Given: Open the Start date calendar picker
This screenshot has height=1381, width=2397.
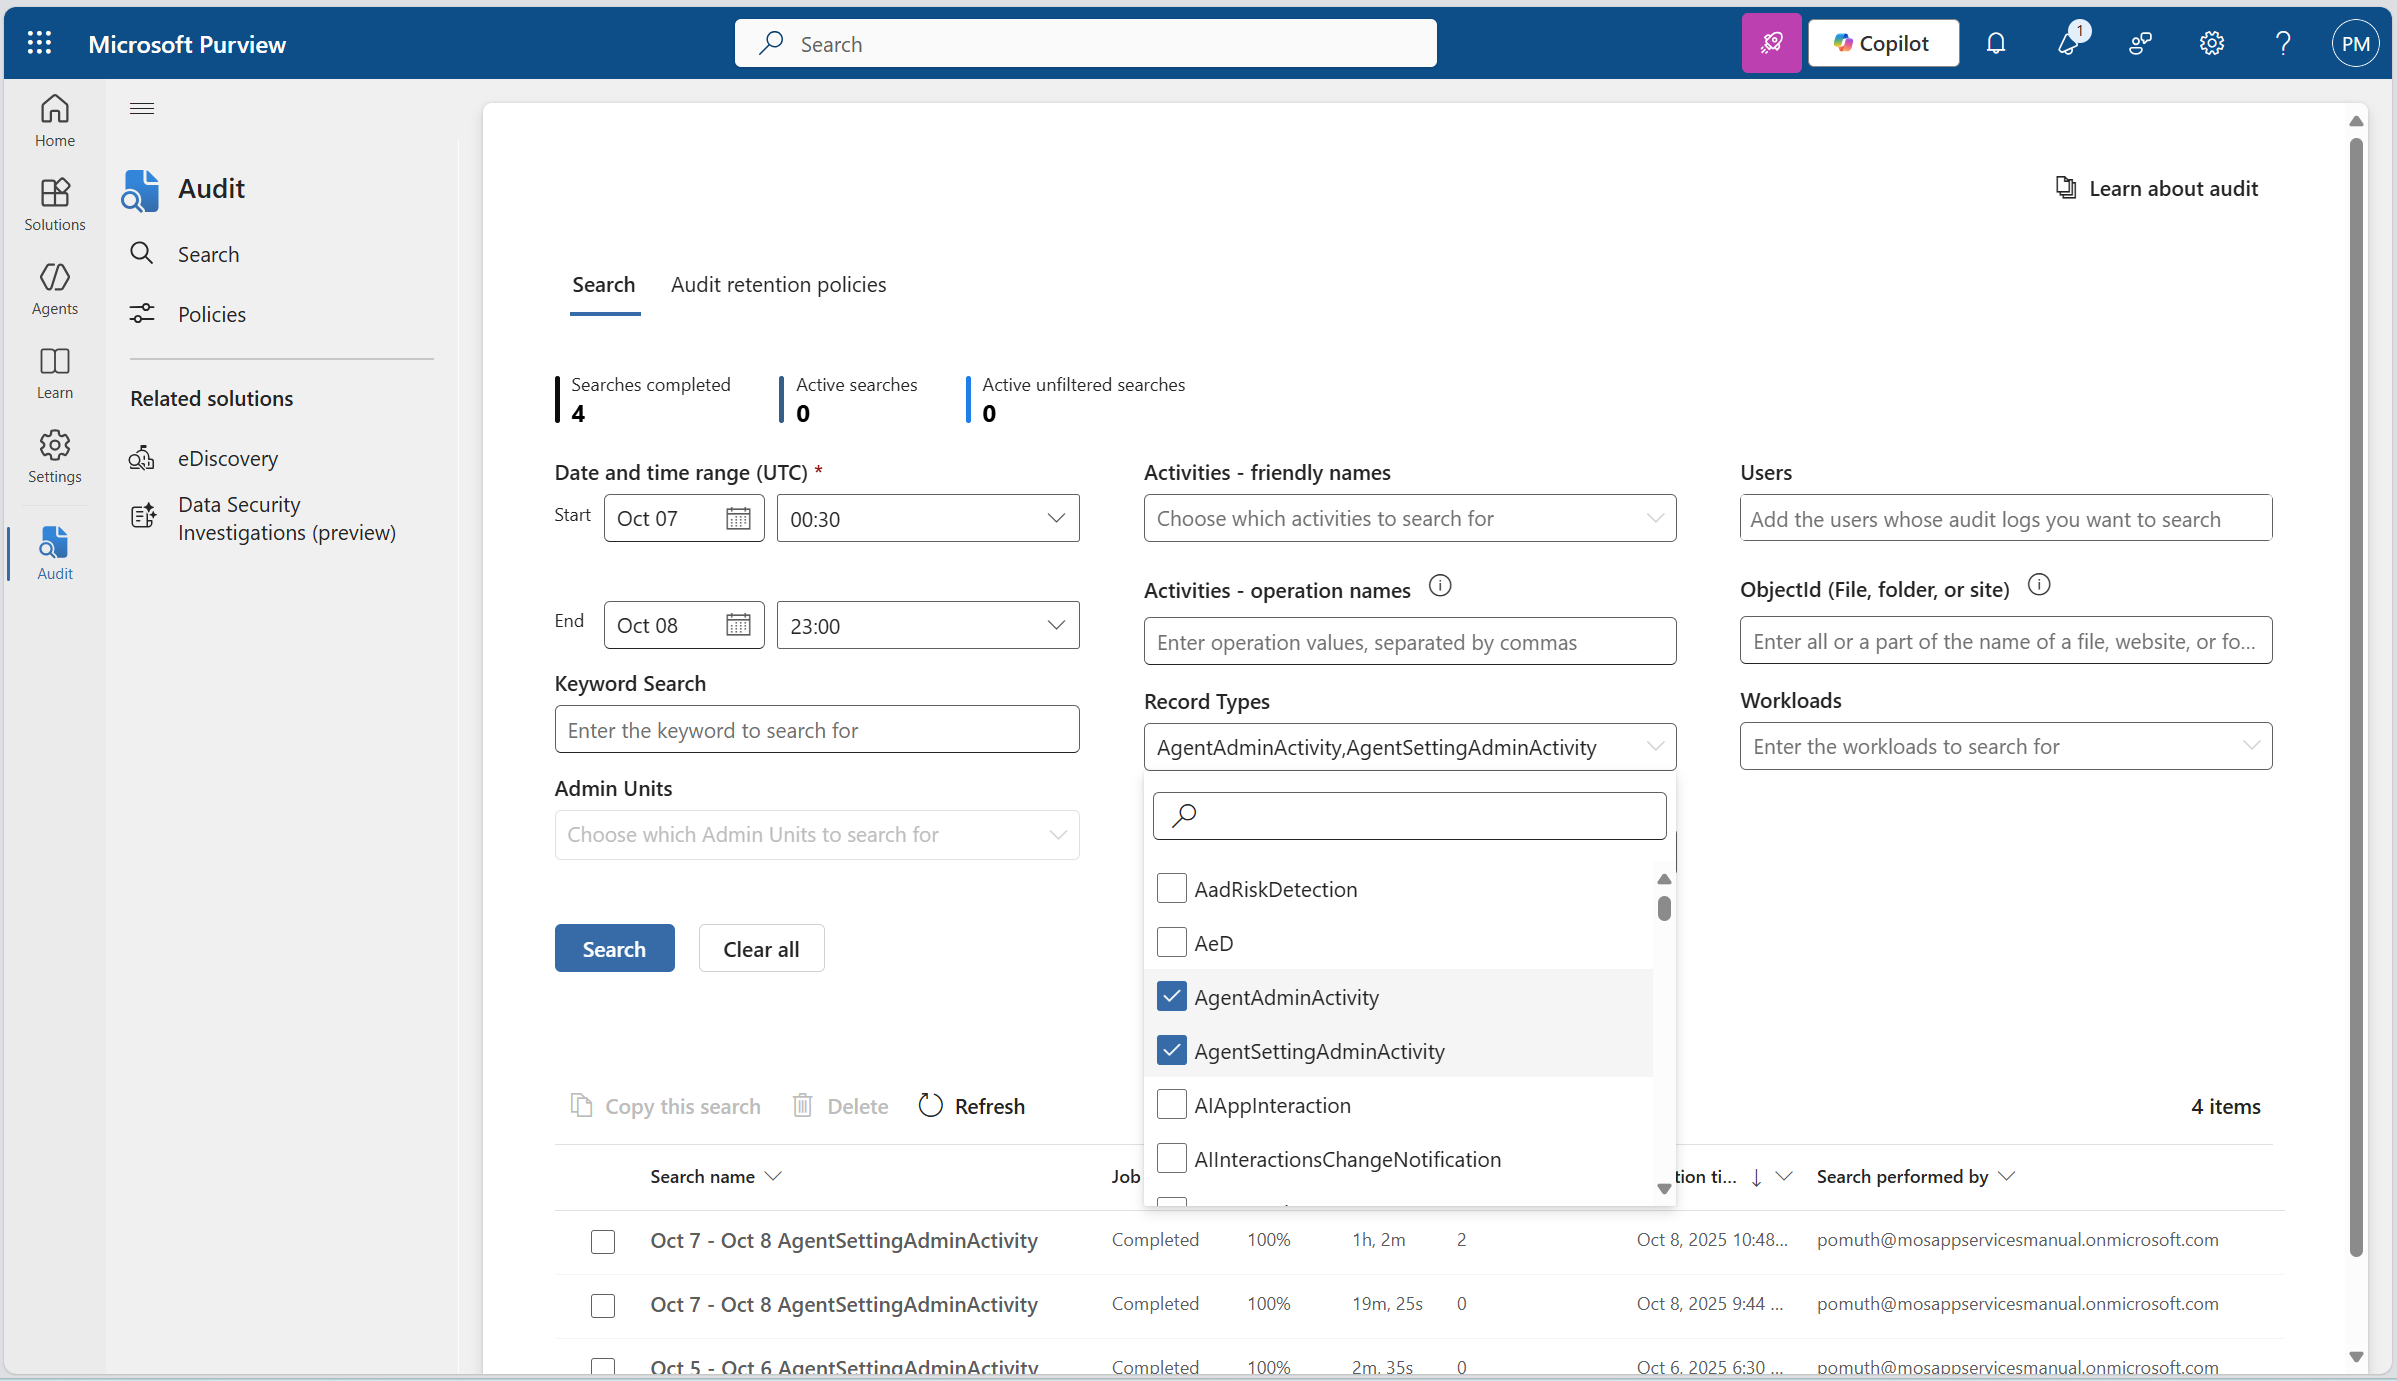Looking at the screenshot, I should [738, 518].
